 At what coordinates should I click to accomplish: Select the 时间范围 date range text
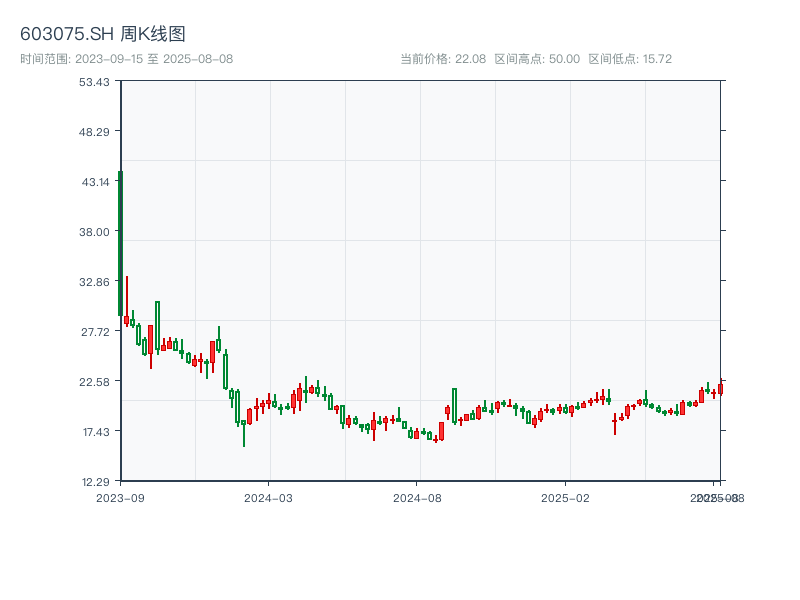127,59
